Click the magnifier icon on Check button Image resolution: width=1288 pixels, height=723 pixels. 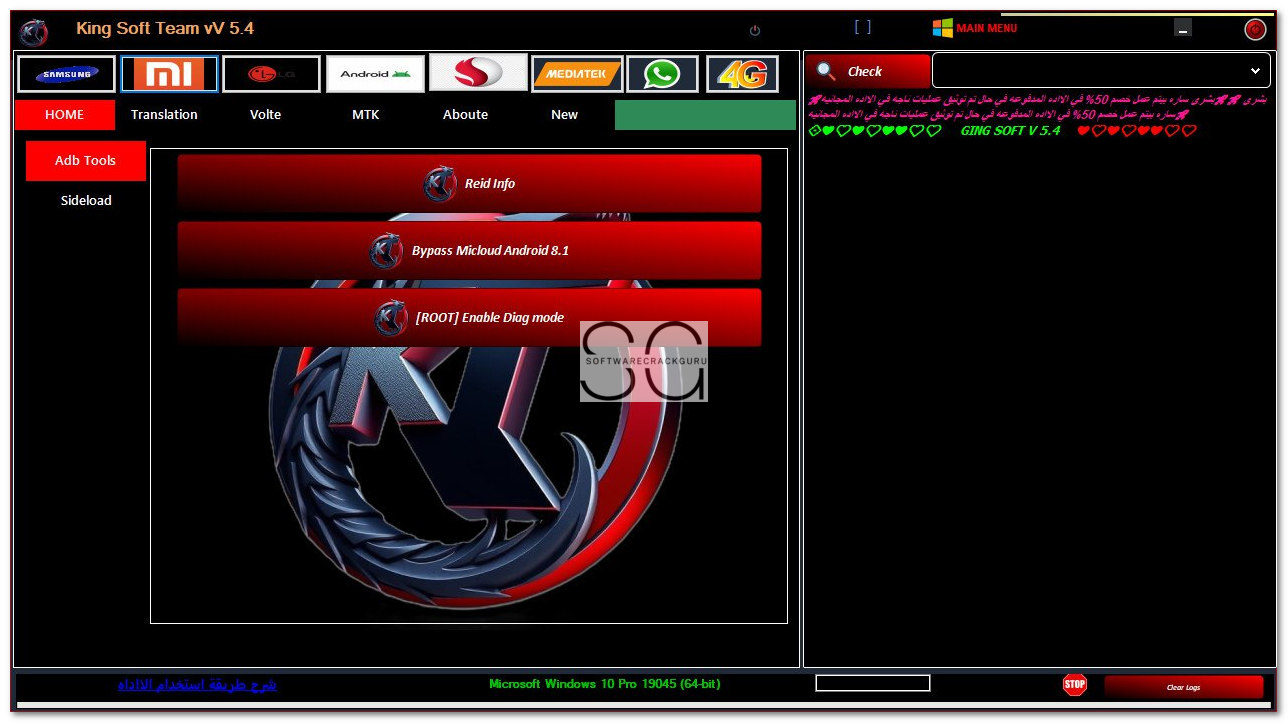pos(826,71)
